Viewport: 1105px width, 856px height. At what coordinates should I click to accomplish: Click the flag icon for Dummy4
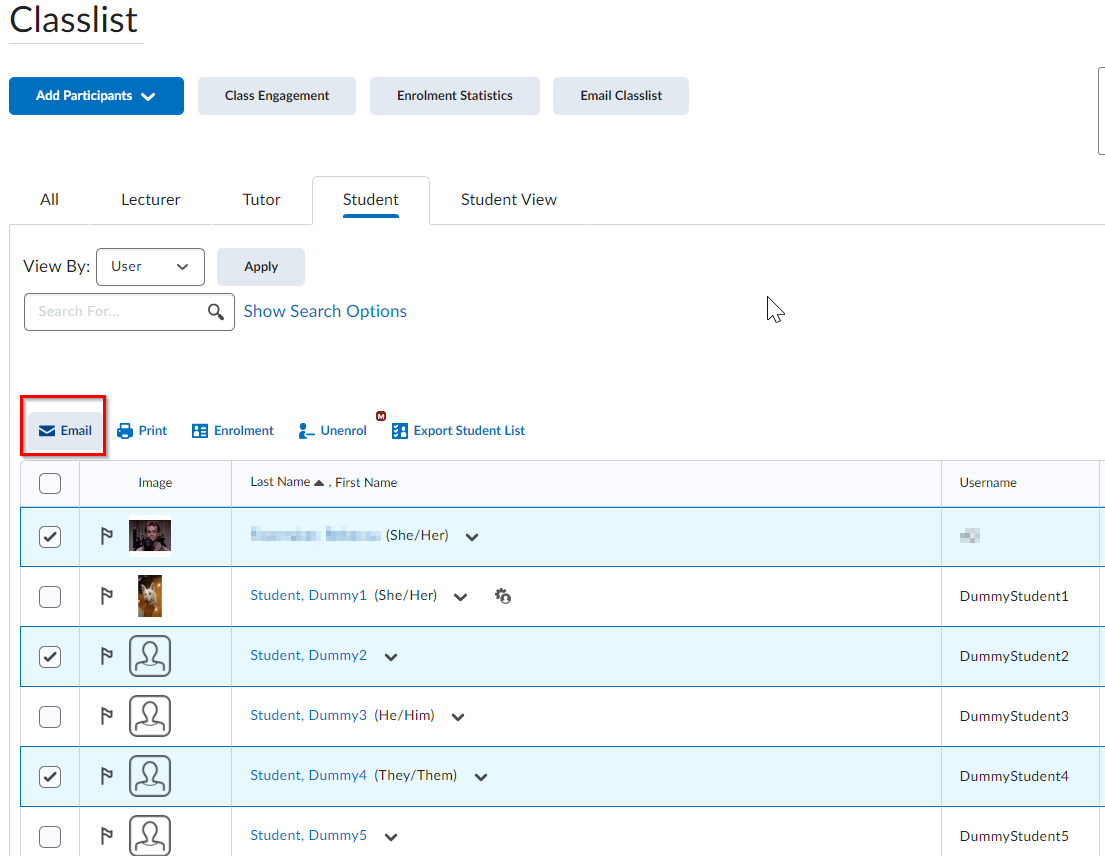[106, 776]
